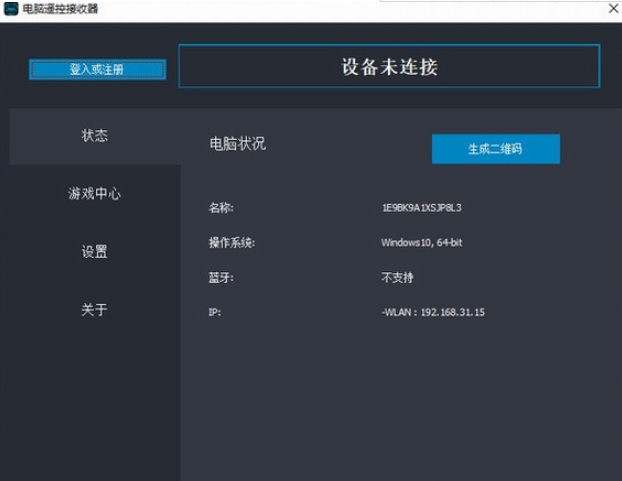Viewport: 622px width, 481px height.
Task: Click the IP: label
Action: point(215,312)
